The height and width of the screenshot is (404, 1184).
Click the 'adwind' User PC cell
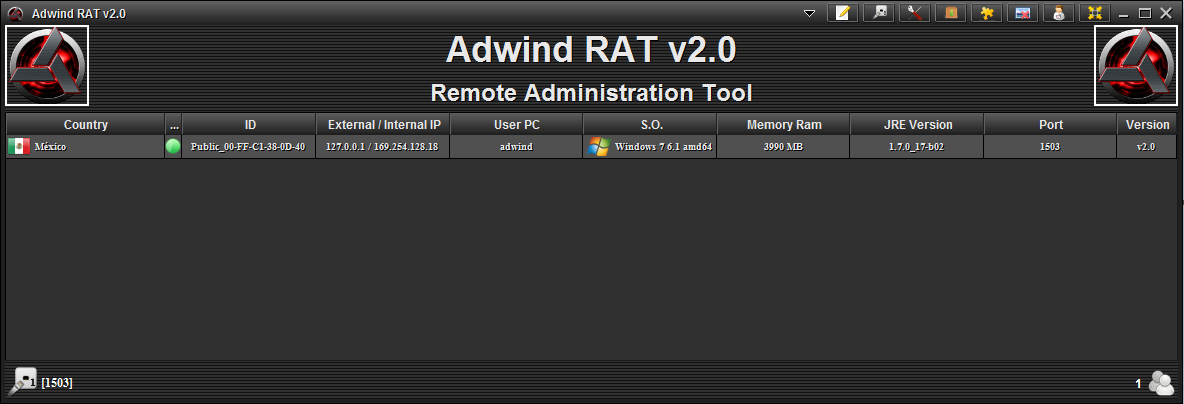(x=516, y=146)
